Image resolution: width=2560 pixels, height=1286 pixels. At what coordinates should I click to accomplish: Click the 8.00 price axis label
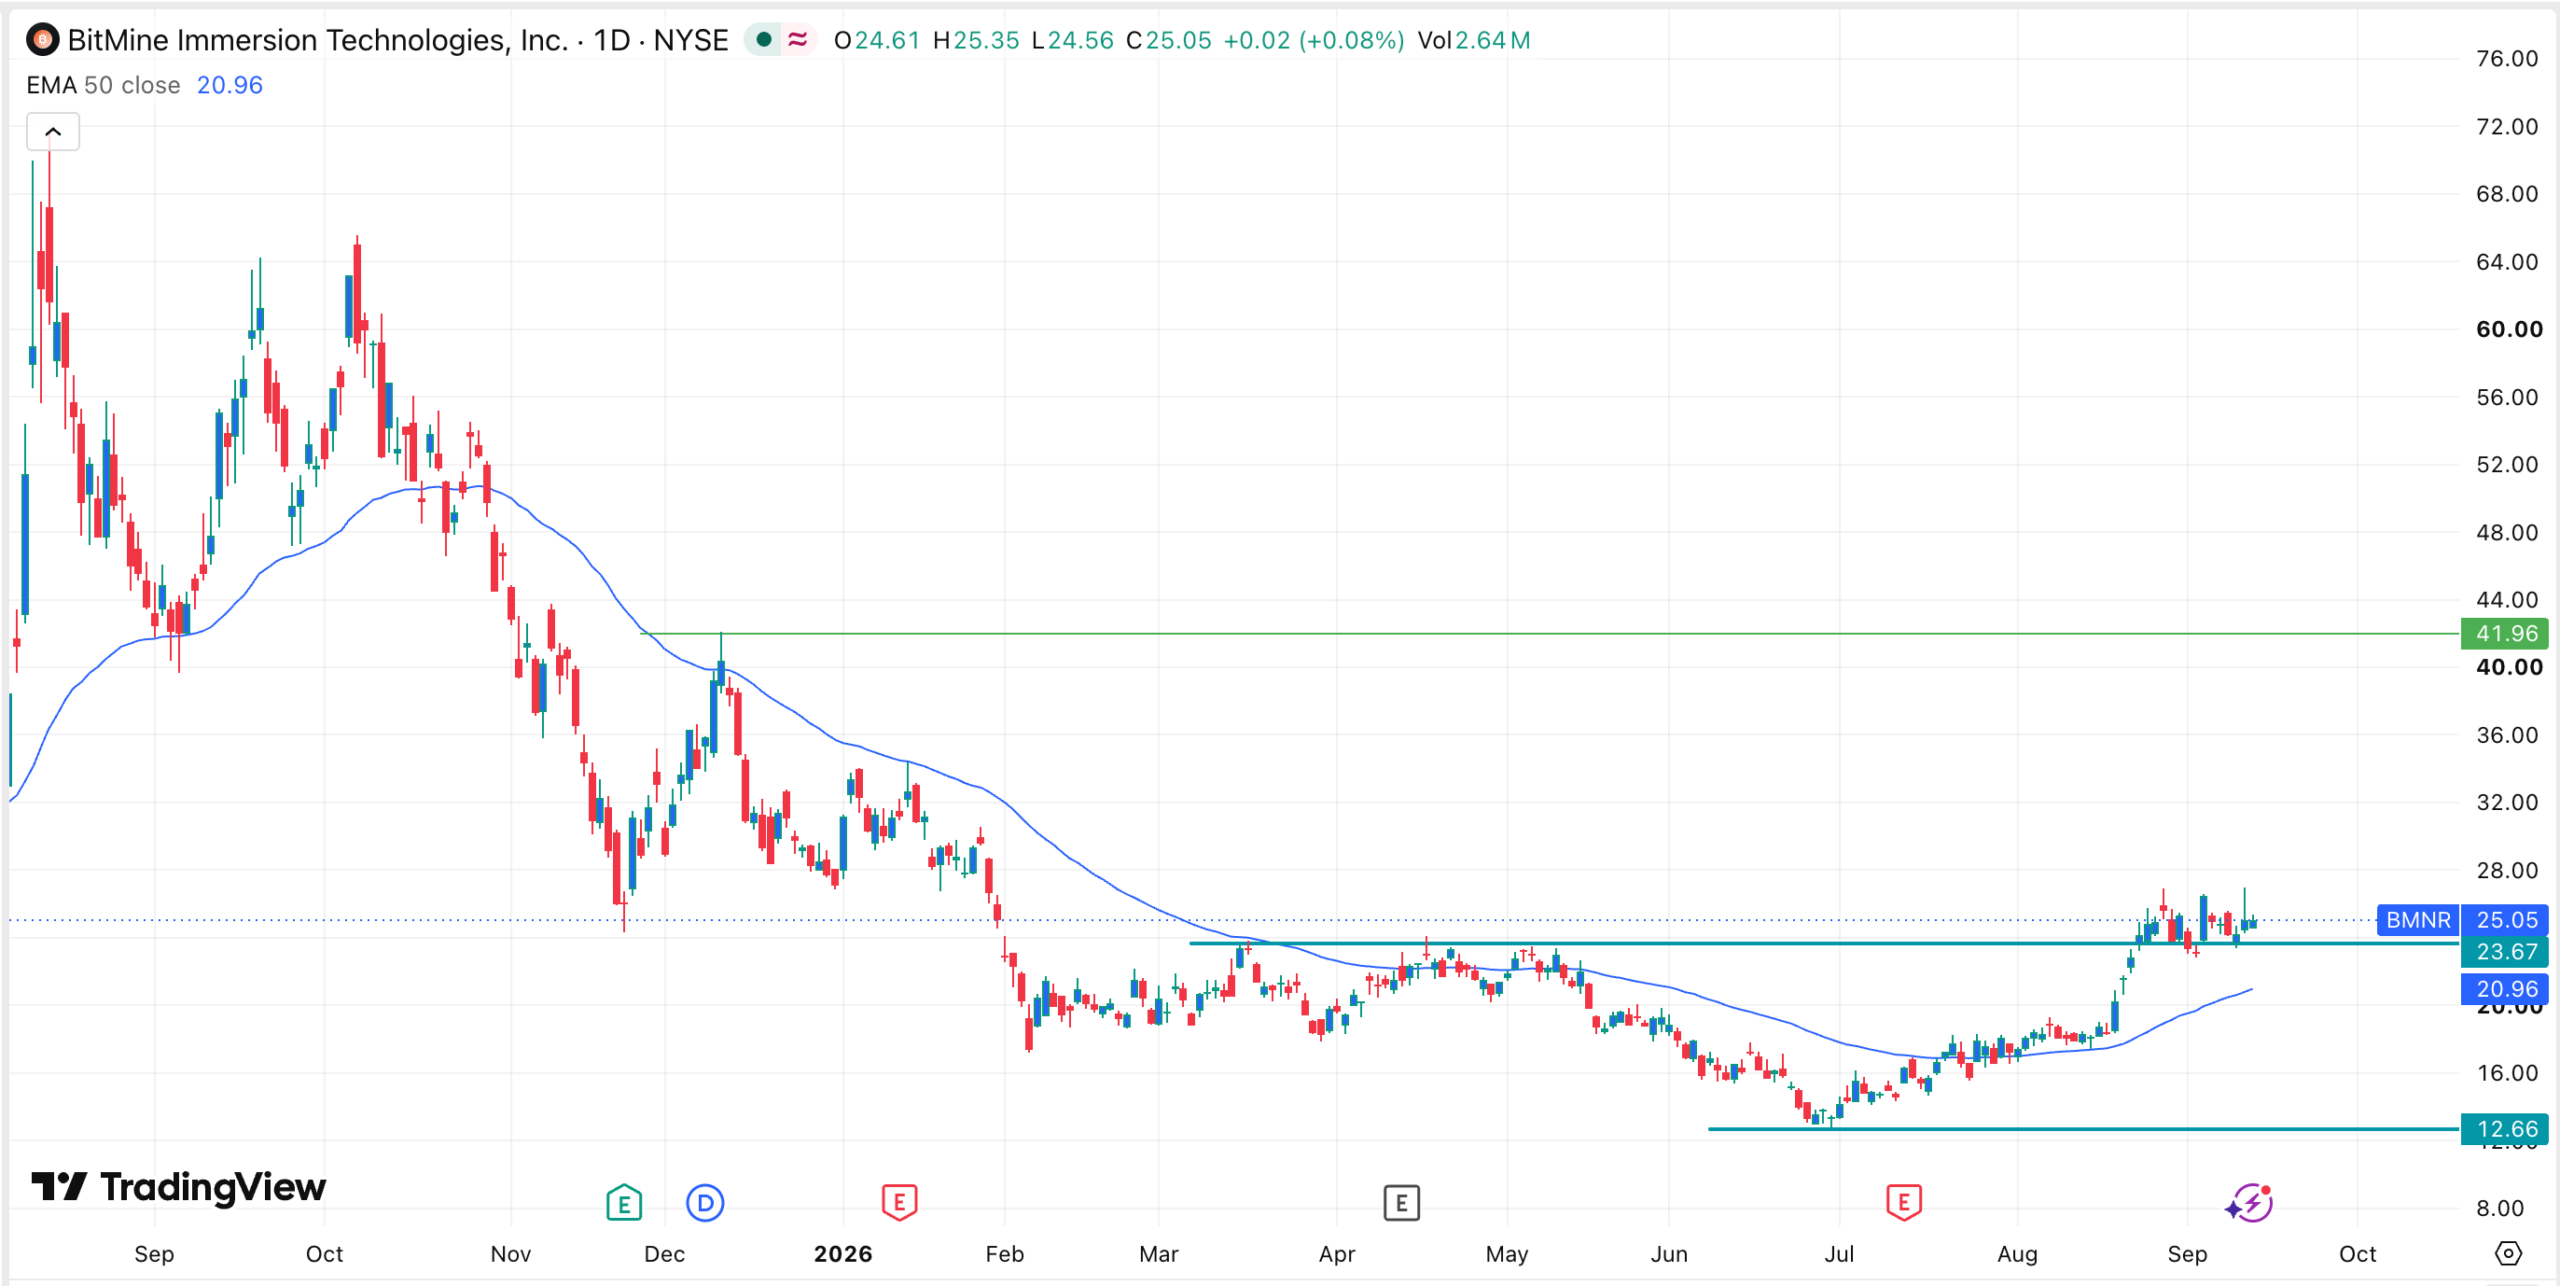pos(2500,1208)
